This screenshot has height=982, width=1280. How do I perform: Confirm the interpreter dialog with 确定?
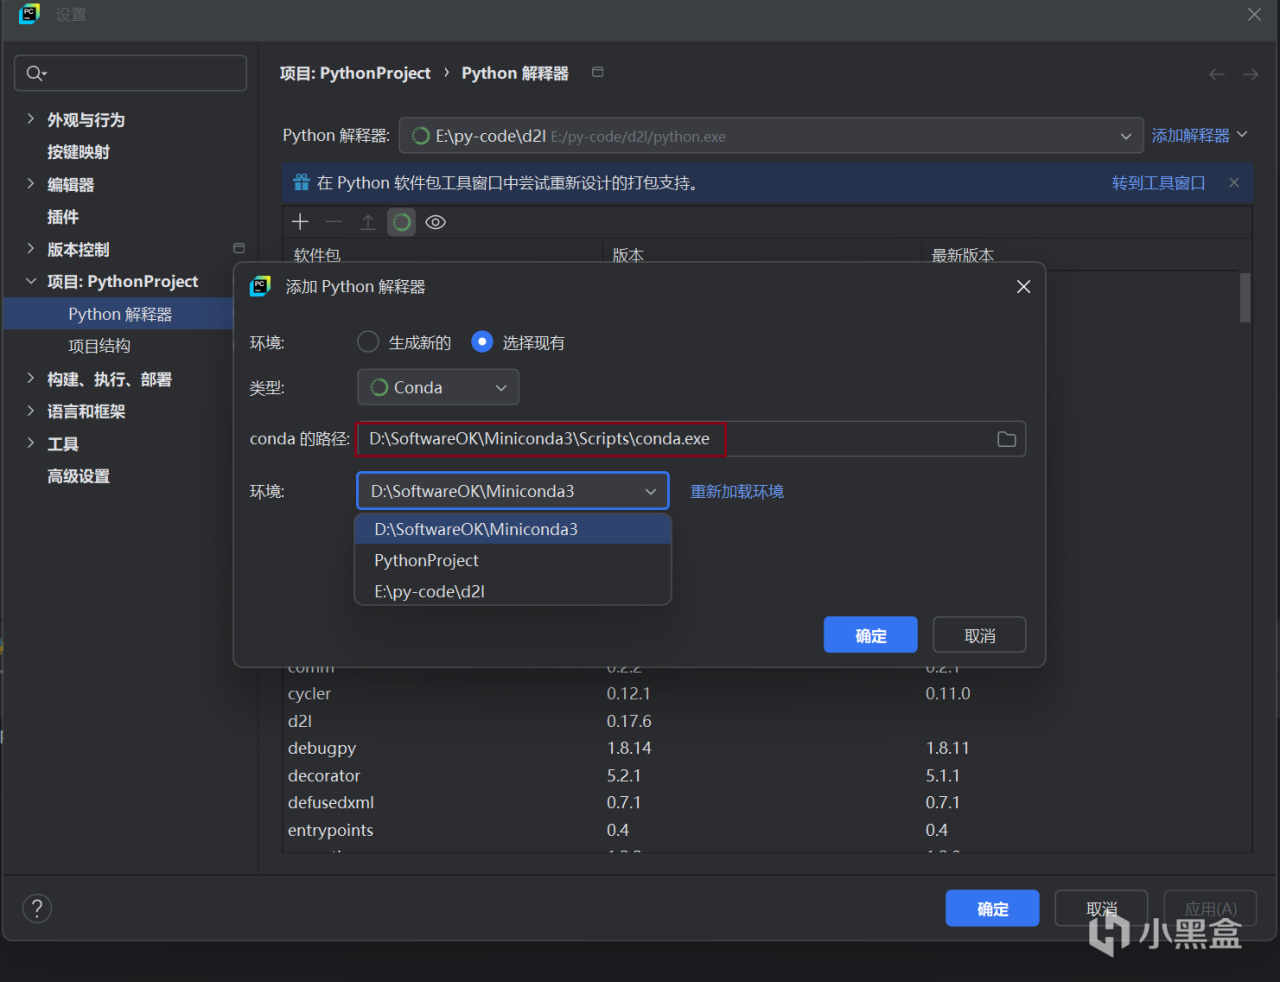(x=871, y=635)
